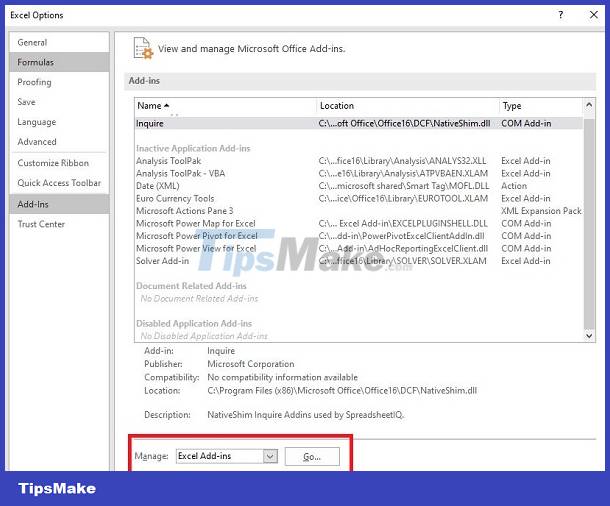
Task: Select the Analysis ToolPak - VBA row
Action: [x=359, y=173]
